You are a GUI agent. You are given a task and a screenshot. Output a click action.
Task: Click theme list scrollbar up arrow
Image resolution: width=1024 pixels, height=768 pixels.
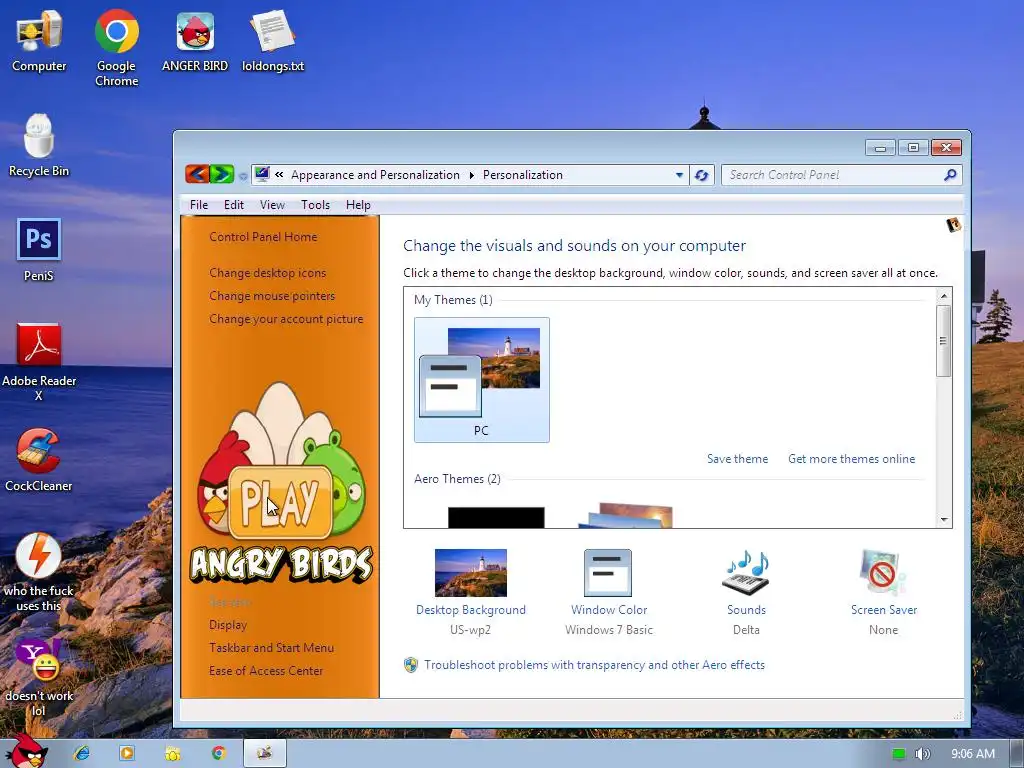(944, 296)
